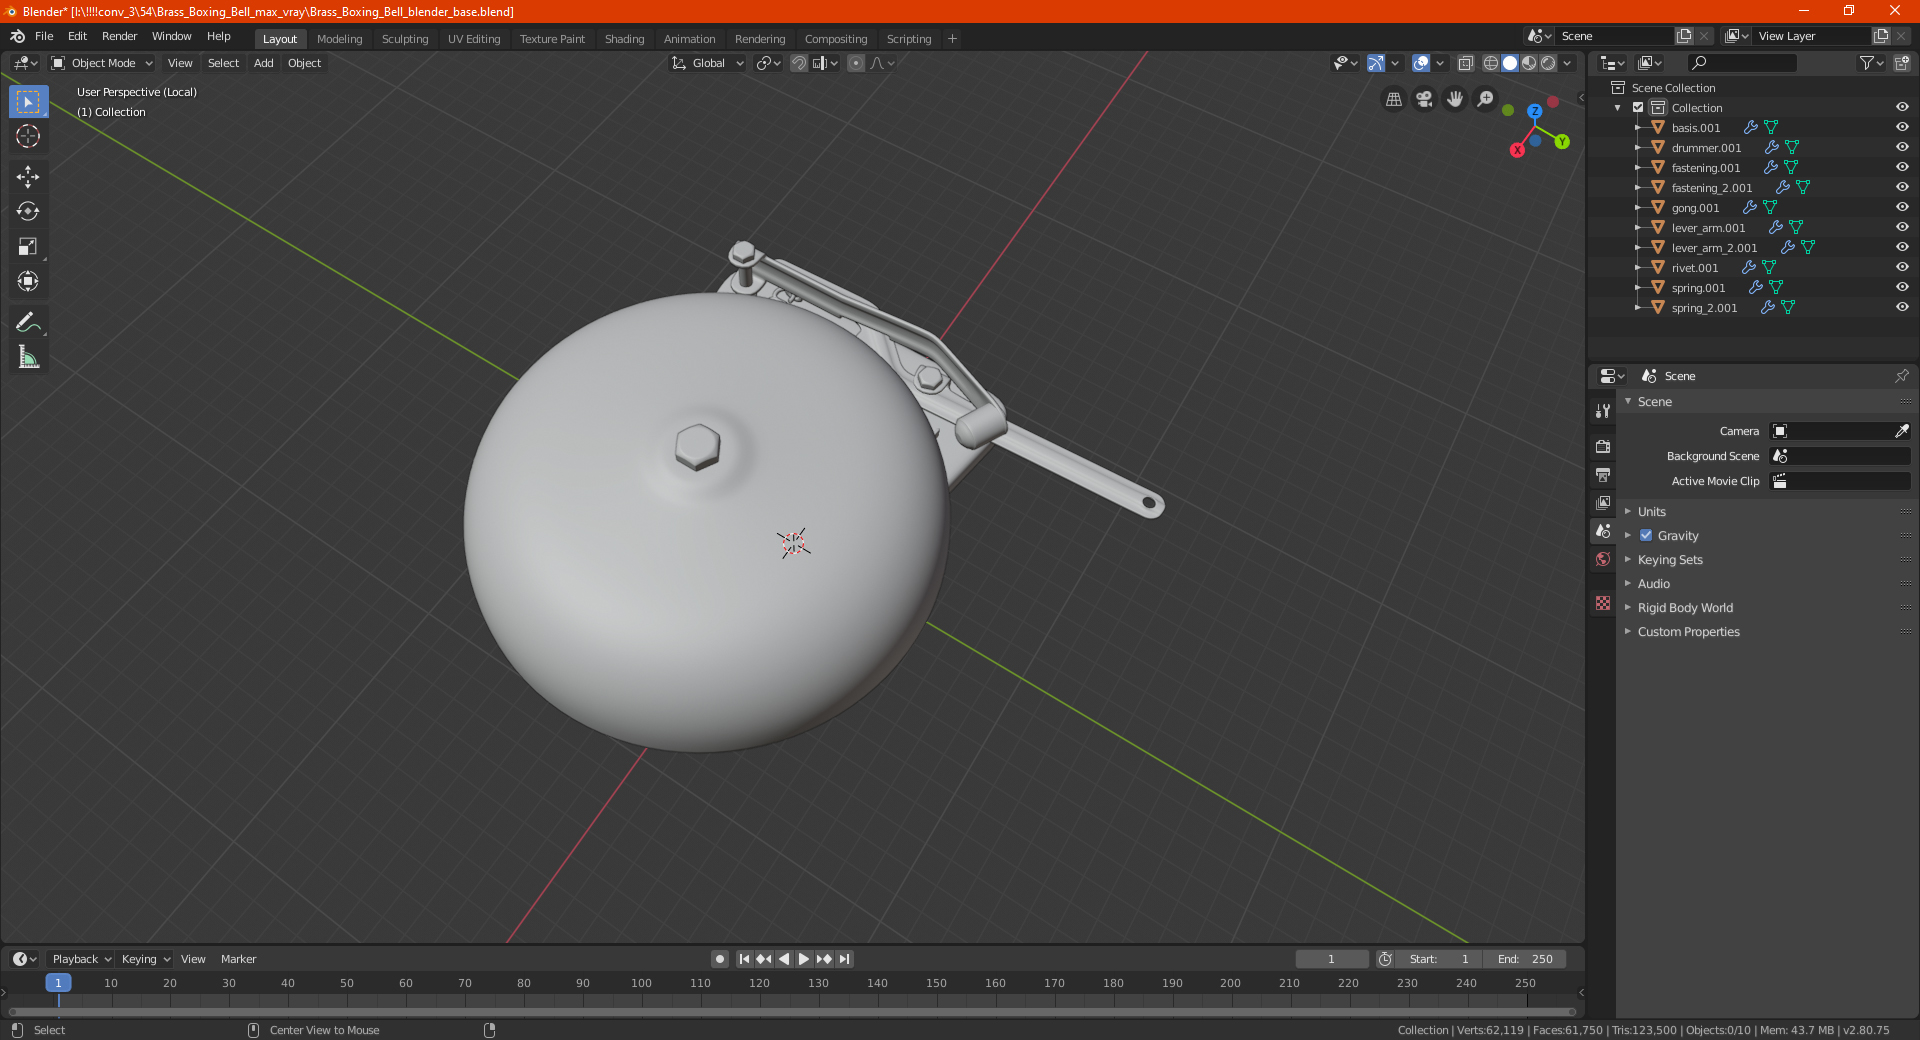Open the World properties tab
The width and height of the screenshot is (1920, 1040).
point(1603,559)
